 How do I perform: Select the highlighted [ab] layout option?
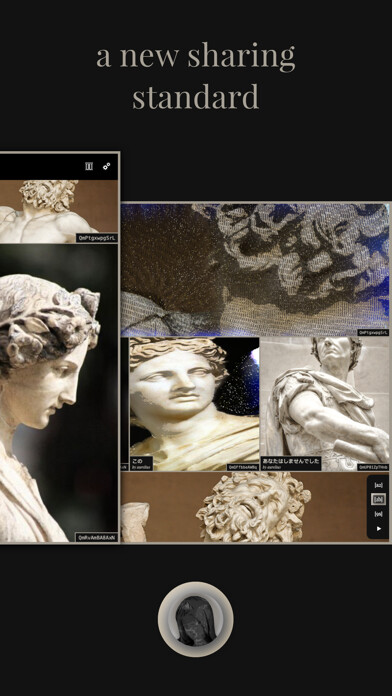(378, 499)
